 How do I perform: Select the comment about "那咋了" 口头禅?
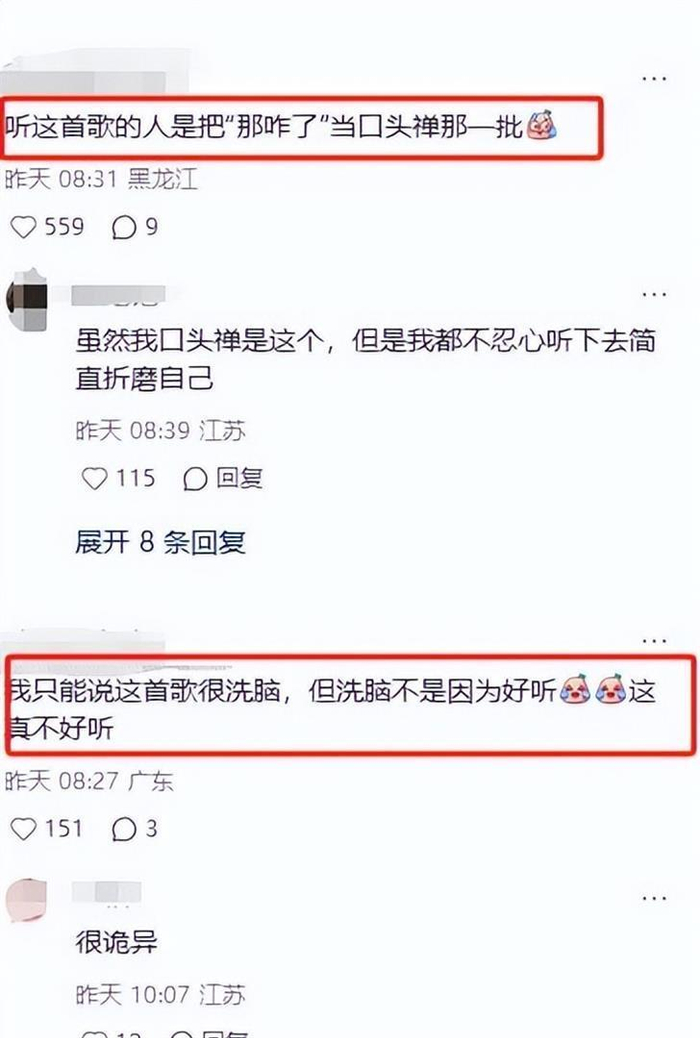pos(282,126)
